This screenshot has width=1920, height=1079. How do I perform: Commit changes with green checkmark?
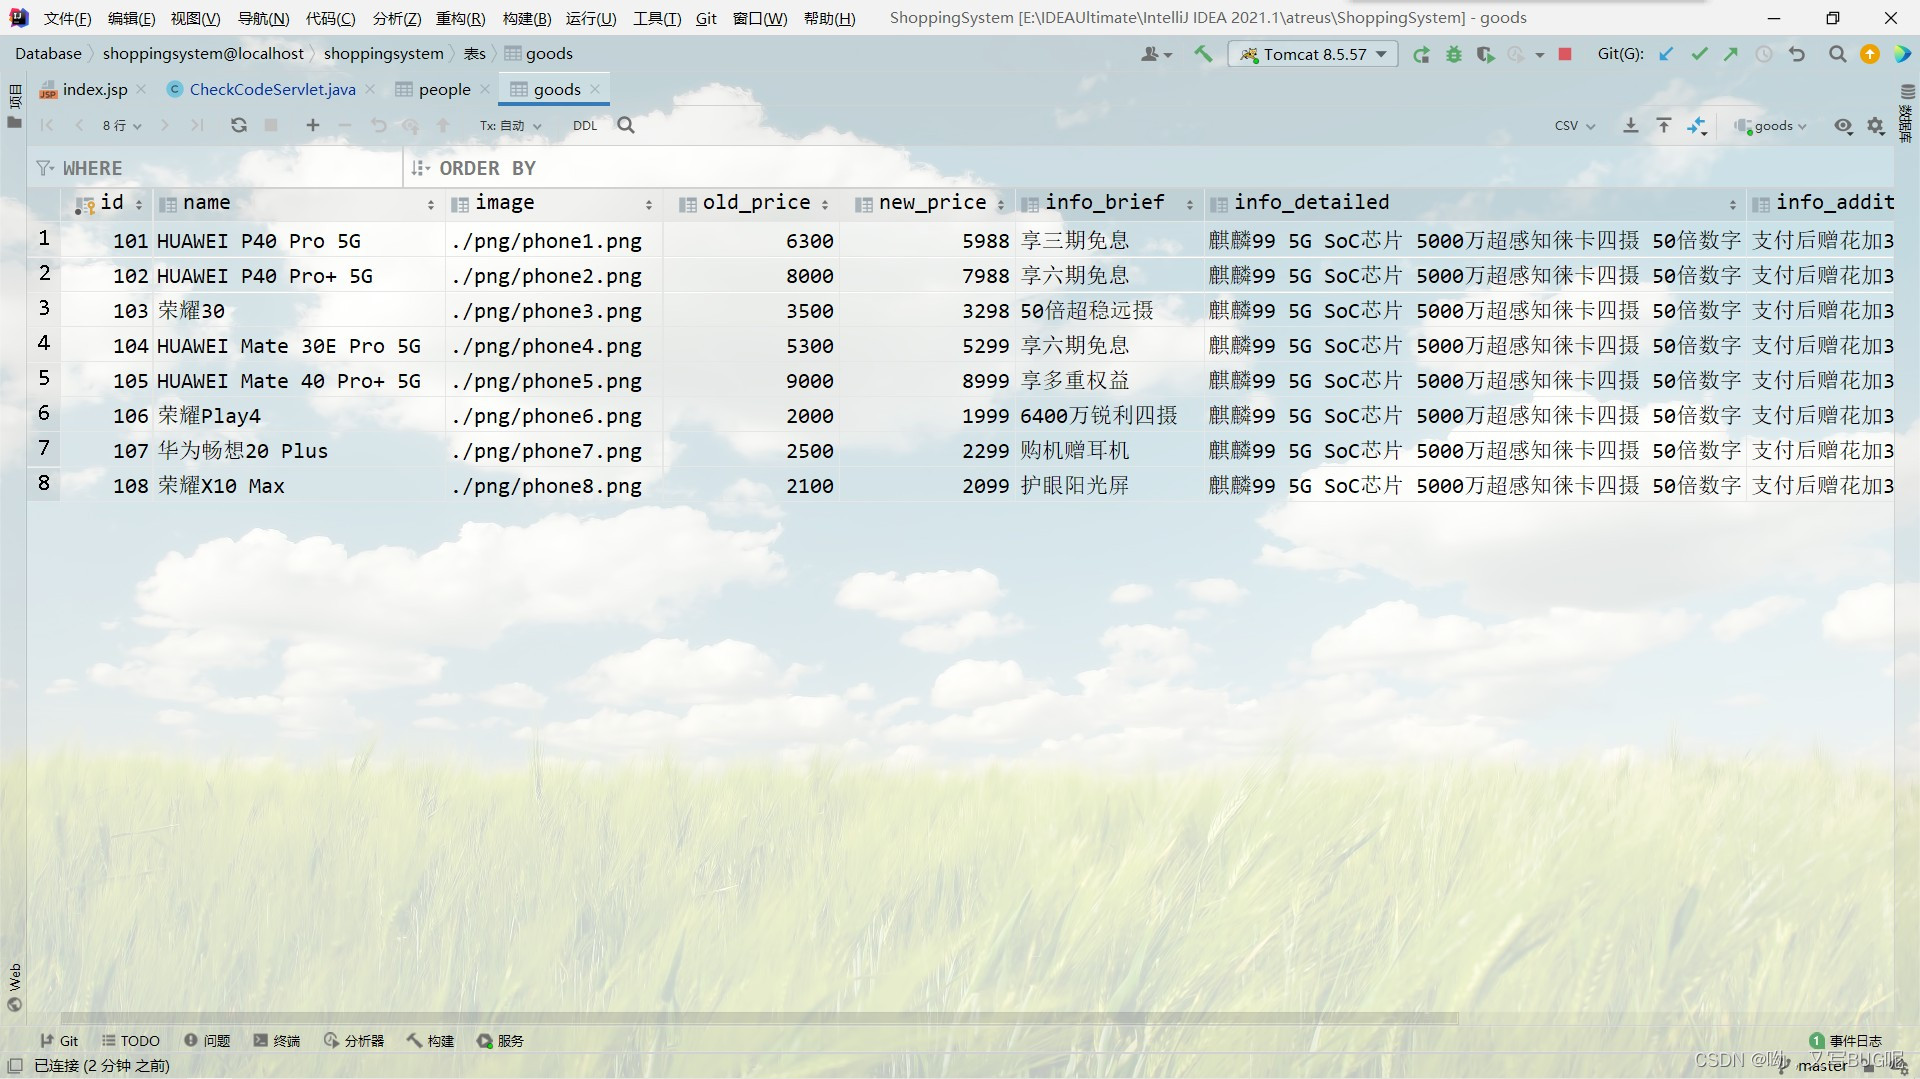1699,54
